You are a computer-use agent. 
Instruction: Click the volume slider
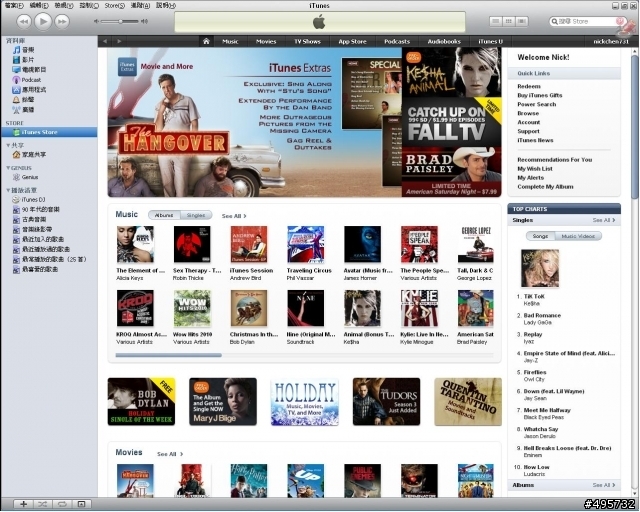tap(121, 21)
